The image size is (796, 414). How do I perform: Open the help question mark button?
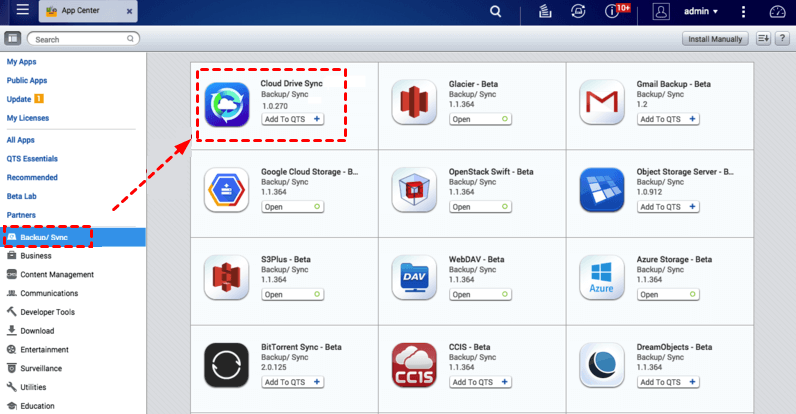point(782,39)
